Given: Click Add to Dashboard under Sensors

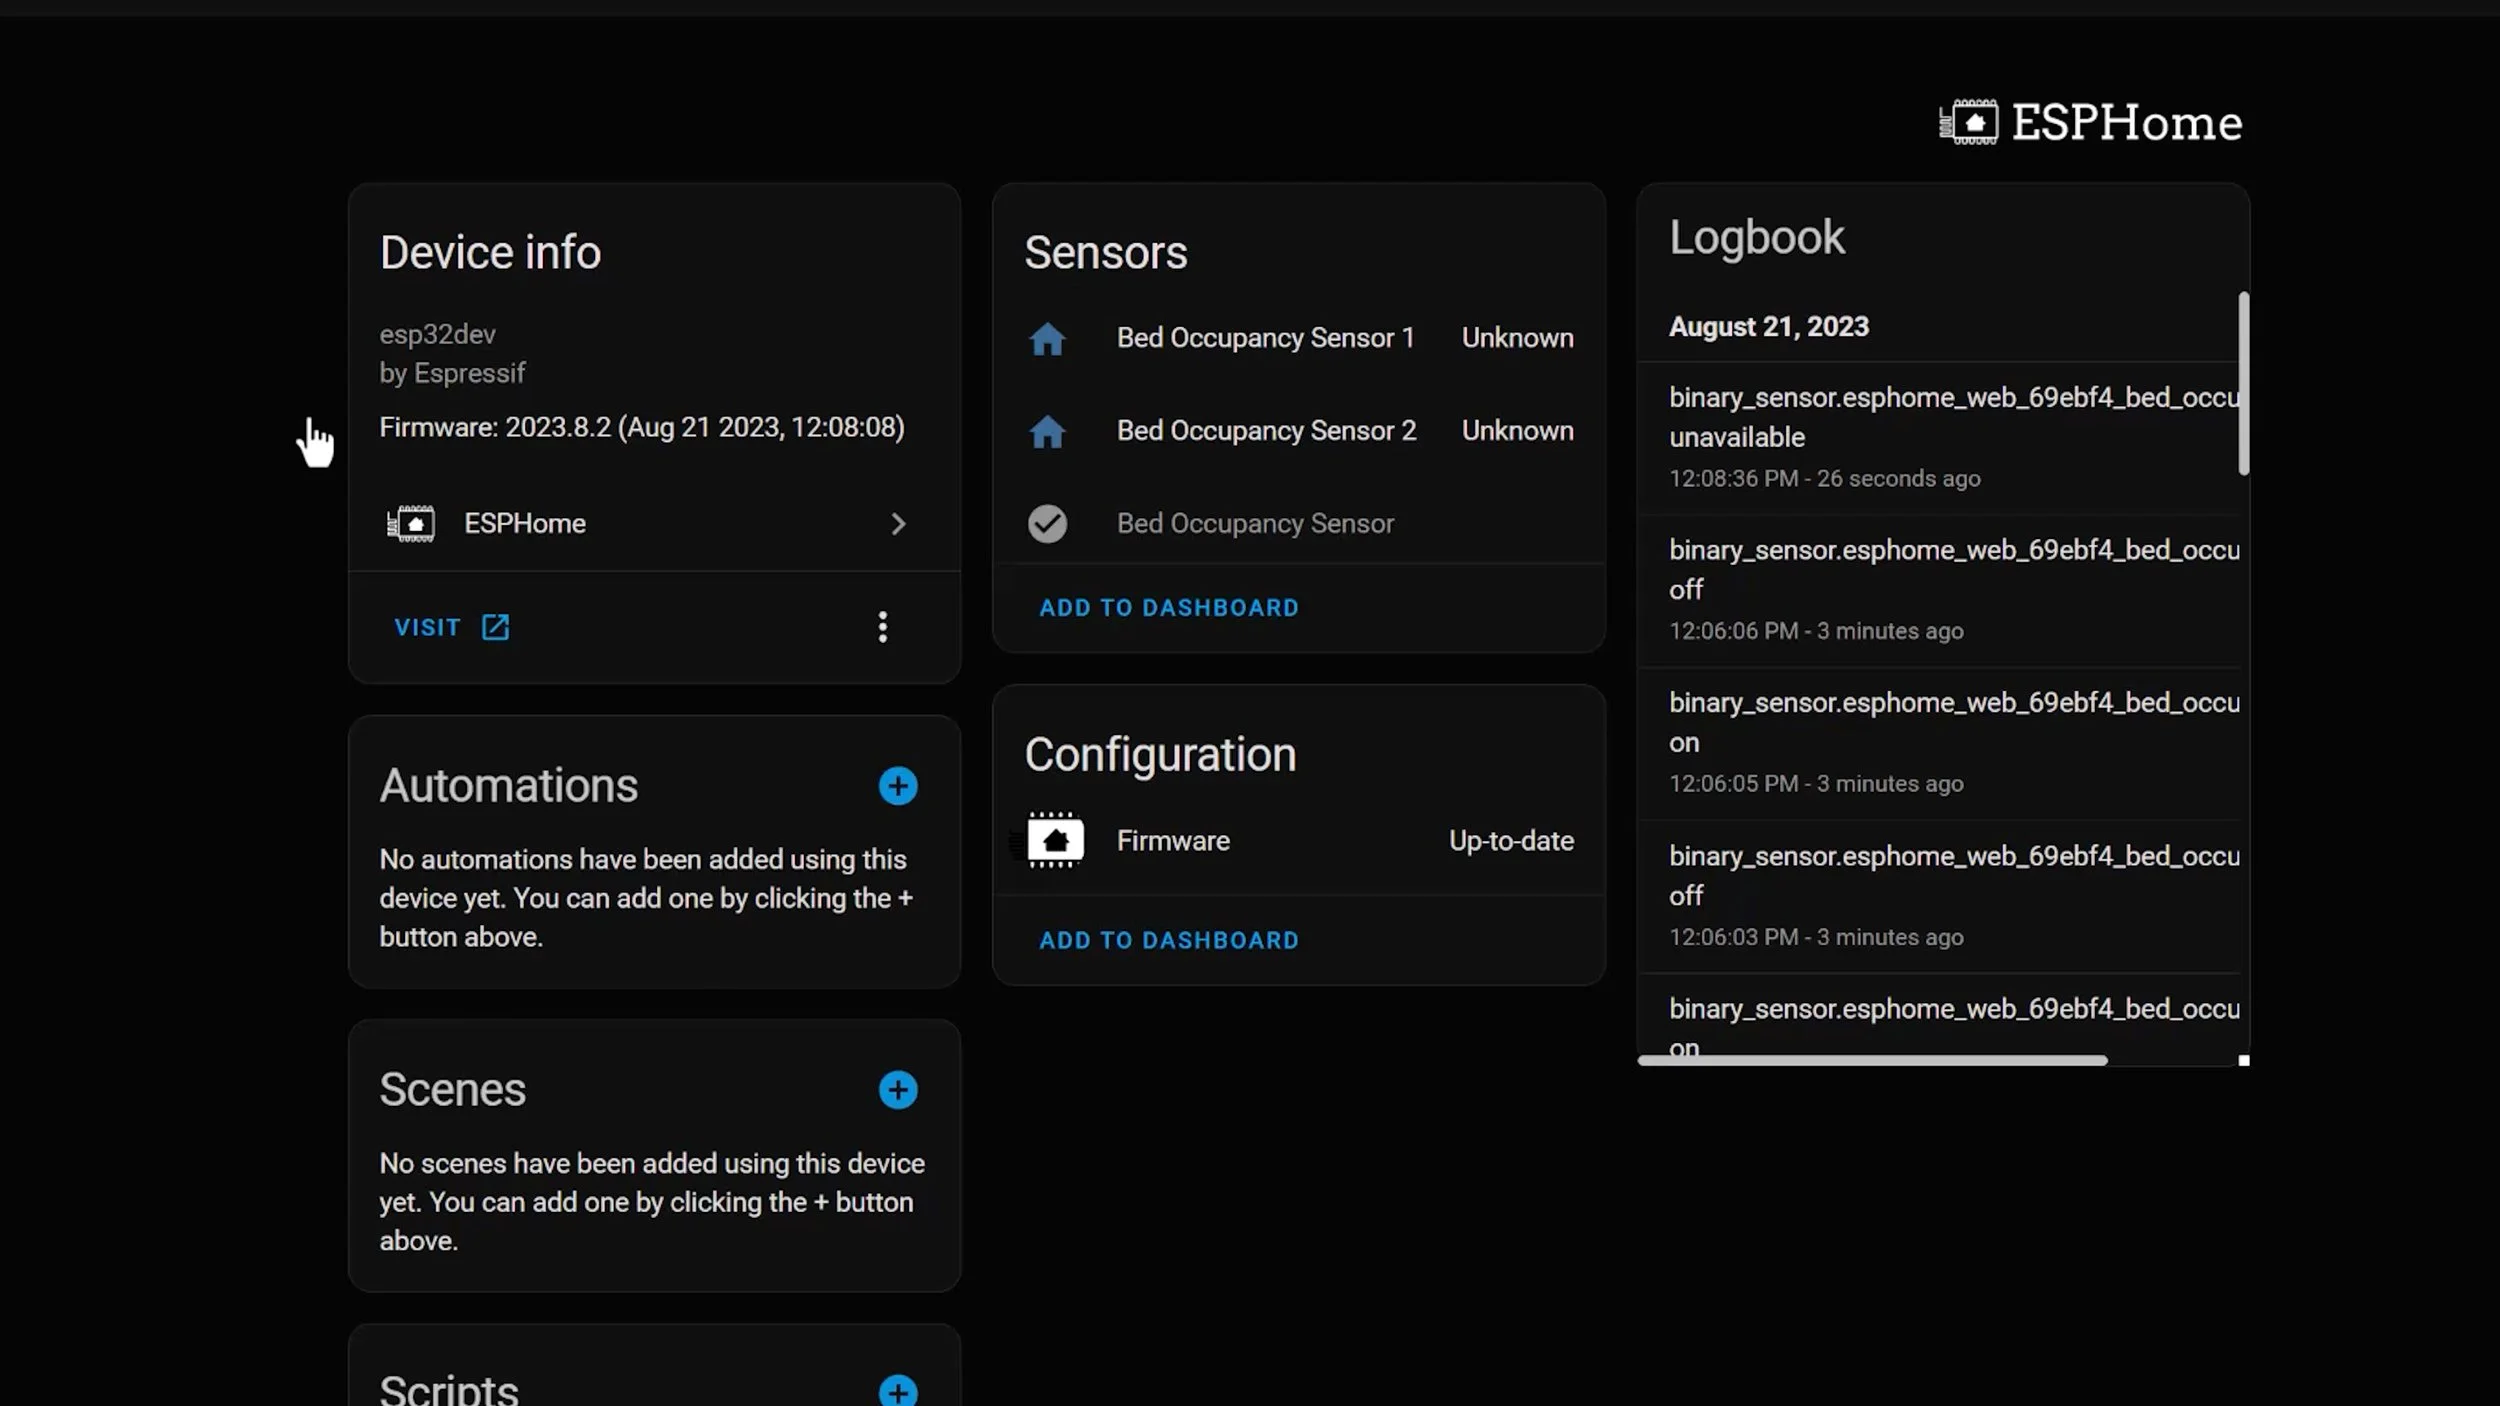Looking at the screenshot, I should tap(1169, 608).
